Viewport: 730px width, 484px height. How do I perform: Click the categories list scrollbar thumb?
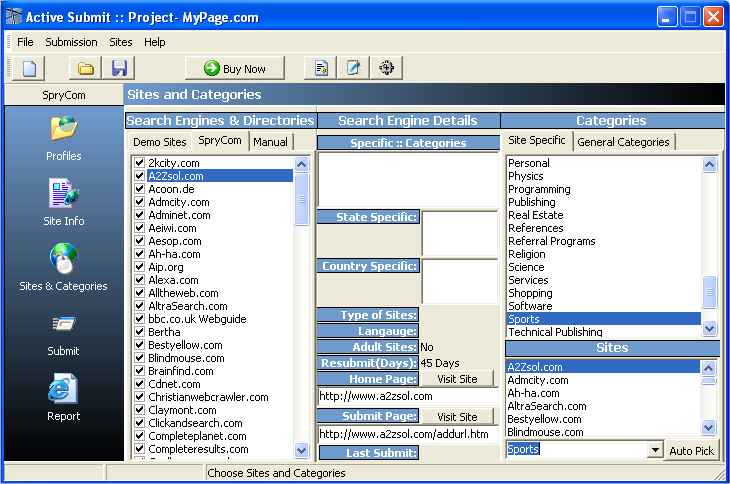[x=710, y=292]
